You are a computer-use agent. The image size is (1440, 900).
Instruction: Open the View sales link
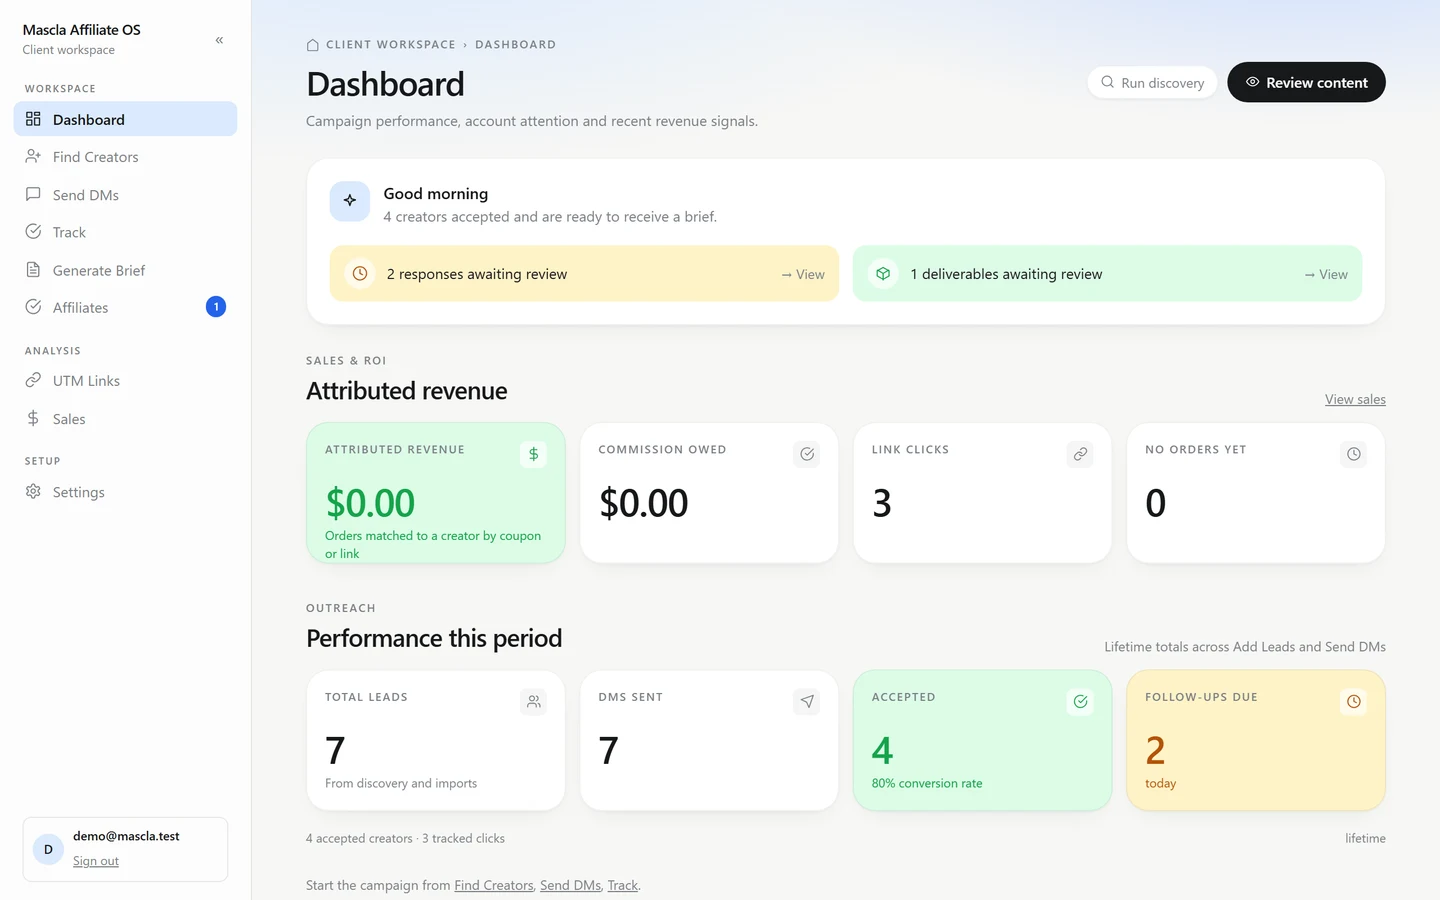click(1355, 399)
